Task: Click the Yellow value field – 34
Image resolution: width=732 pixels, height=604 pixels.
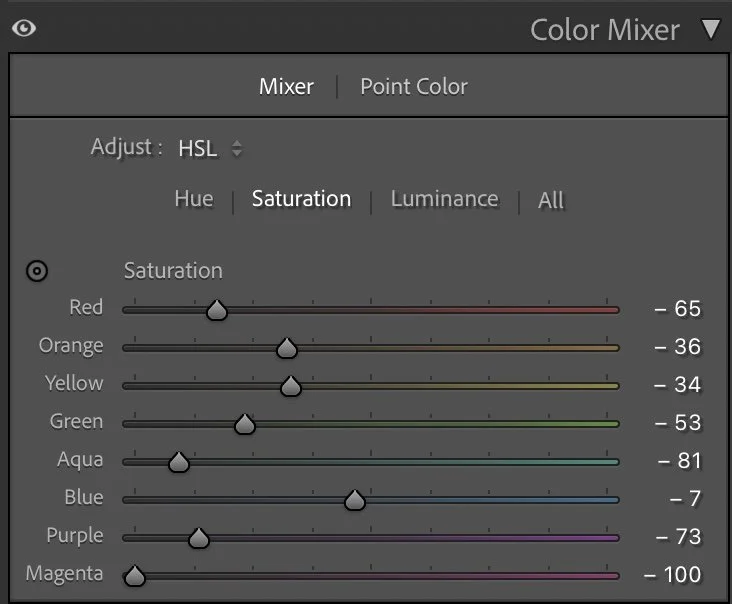Action: coord(678,385)
